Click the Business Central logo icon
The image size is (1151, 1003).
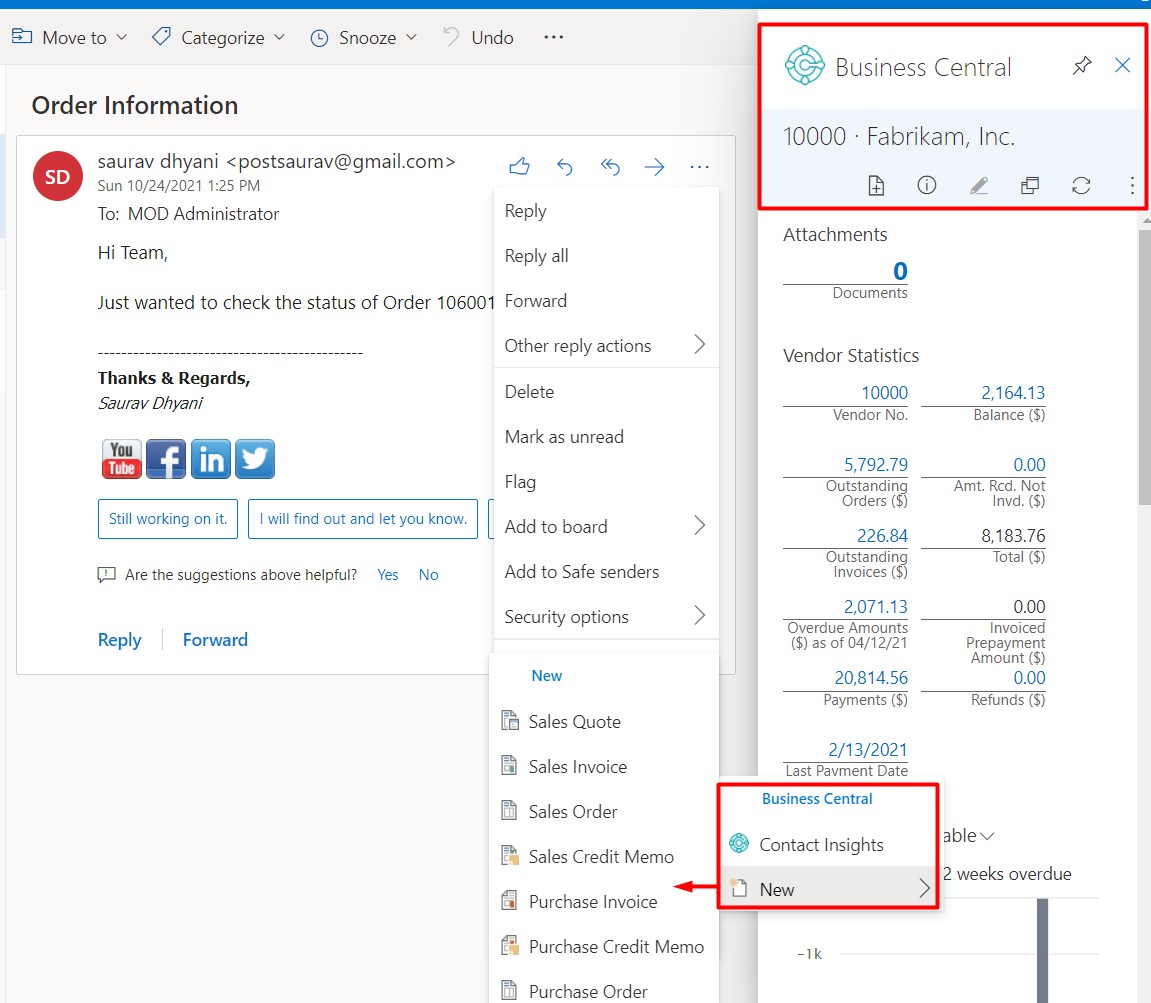[804, 65]
